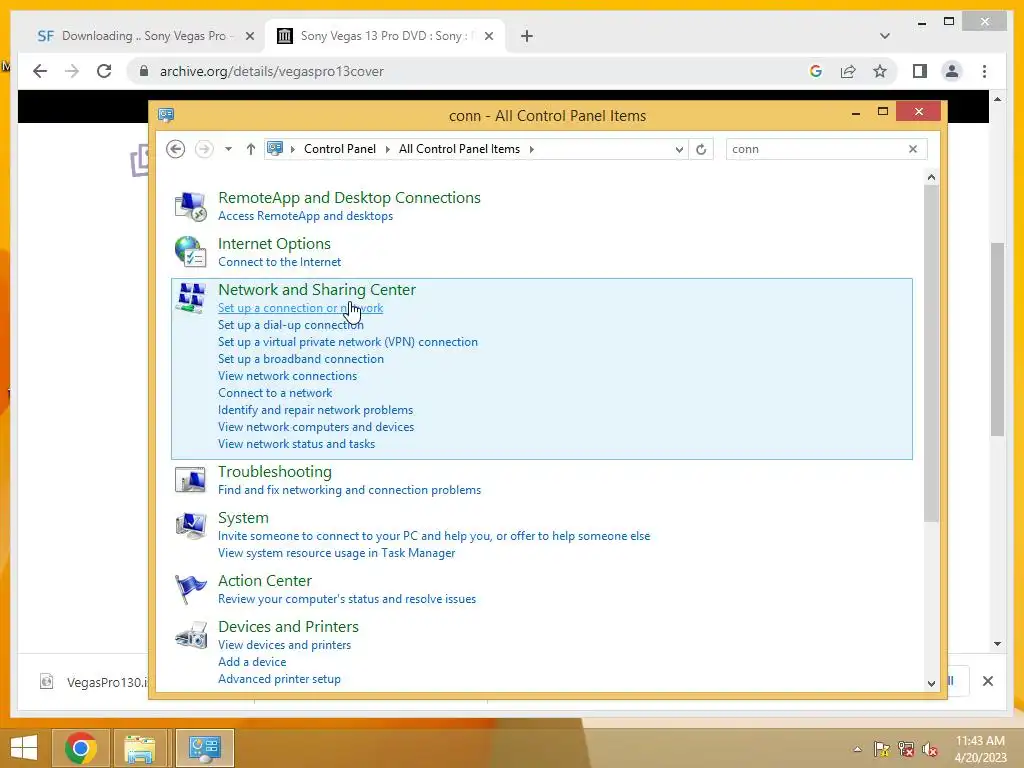Image resolution: width=1024 pixels, height=768 pixels.
Task: Click the Chrome back arrow
Action: [x=40, y=71]
